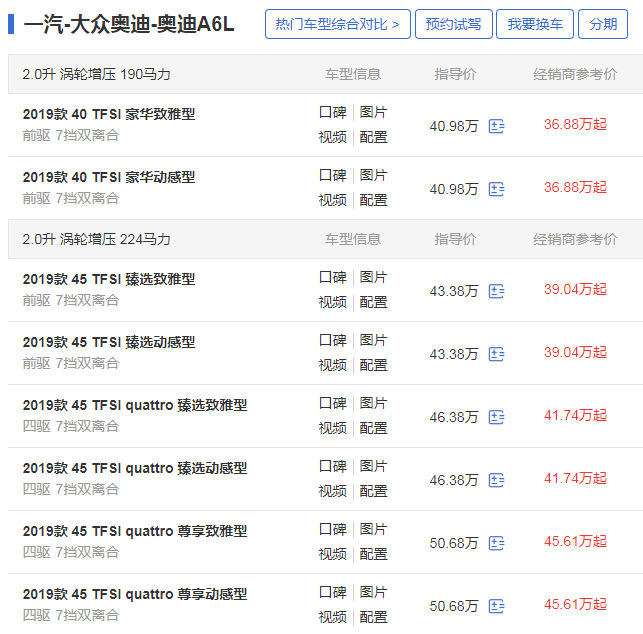Click calculator icon for quattro 尊享致雅型
The width and height of the screenshot is (643, 634).
click(x=496, y=543)
